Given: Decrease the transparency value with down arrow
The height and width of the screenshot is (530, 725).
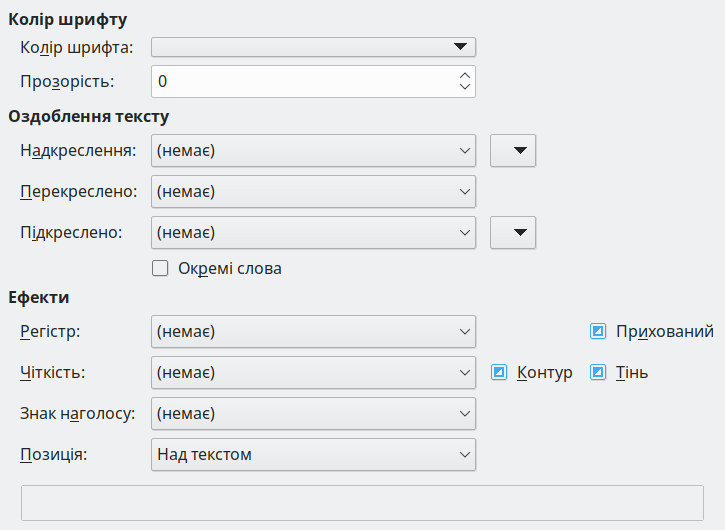Looking at the screenshot, I should click(x=464, y=87).
